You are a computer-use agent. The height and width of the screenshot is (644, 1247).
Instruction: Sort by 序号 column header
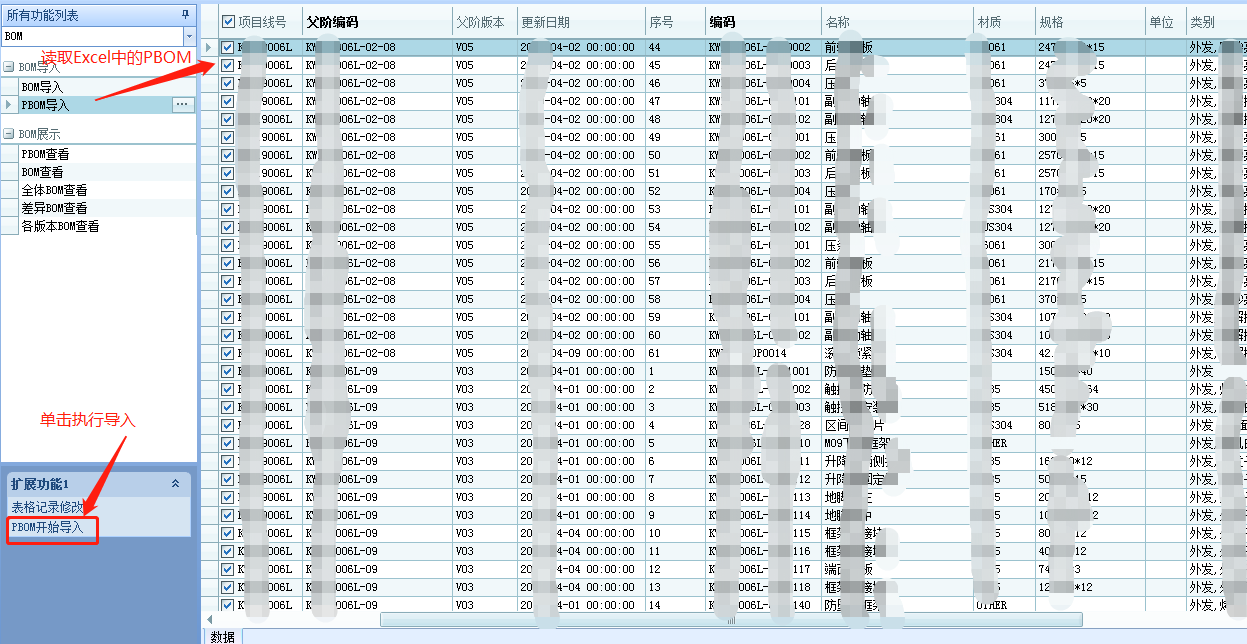coord(675,21)
